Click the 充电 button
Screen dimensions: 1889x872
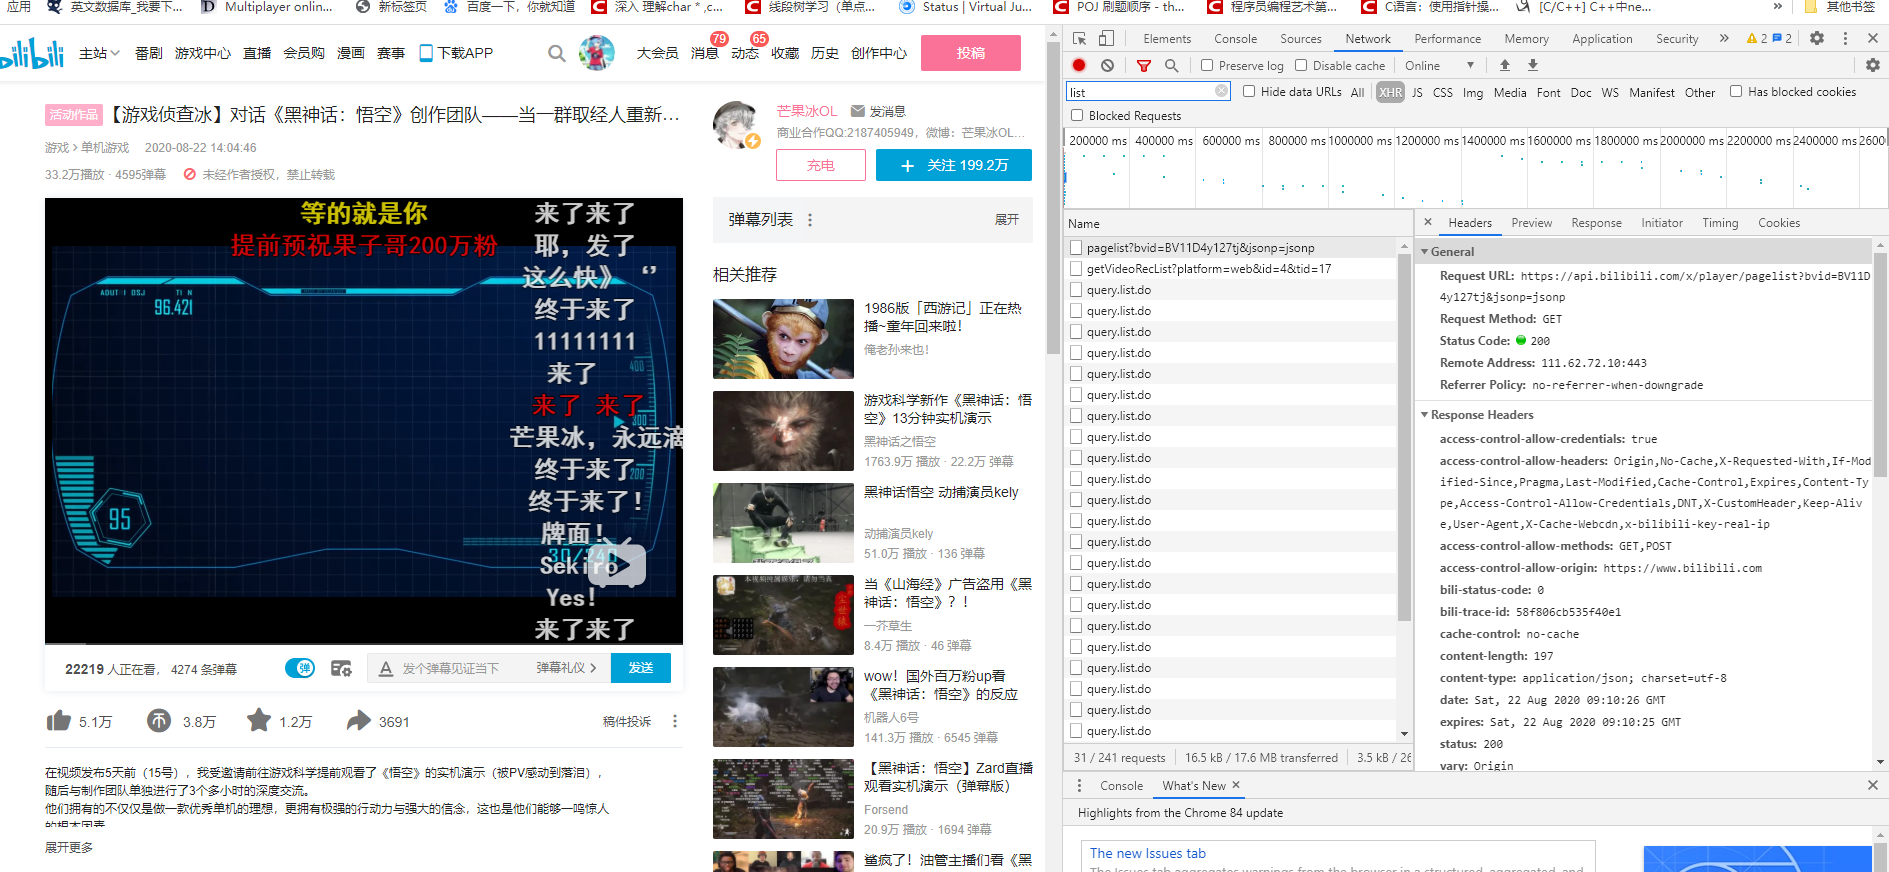click(x=821, y=165)
